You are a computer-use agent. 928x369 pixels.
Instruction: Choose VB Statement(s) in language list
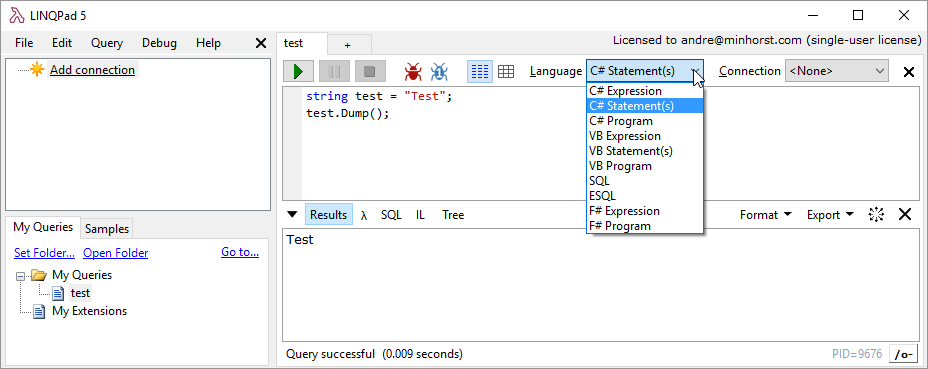645,151
